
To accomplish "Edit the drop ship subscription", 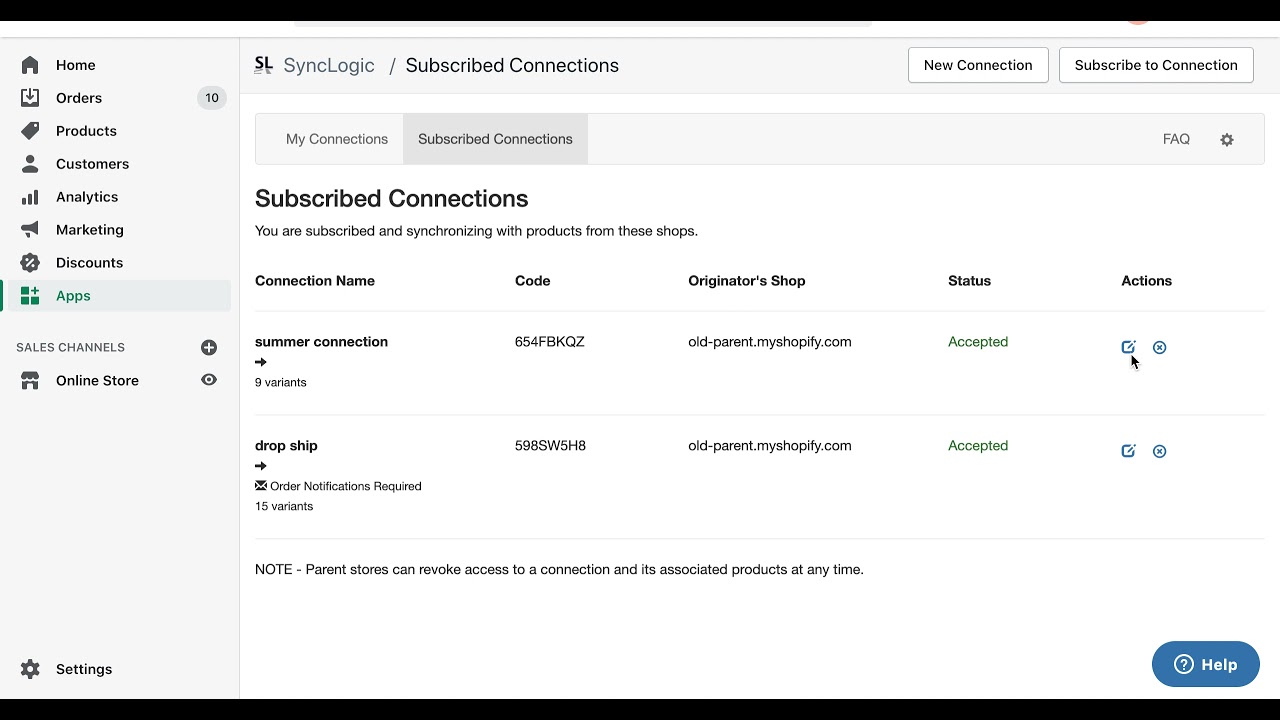I will 1128,451.
